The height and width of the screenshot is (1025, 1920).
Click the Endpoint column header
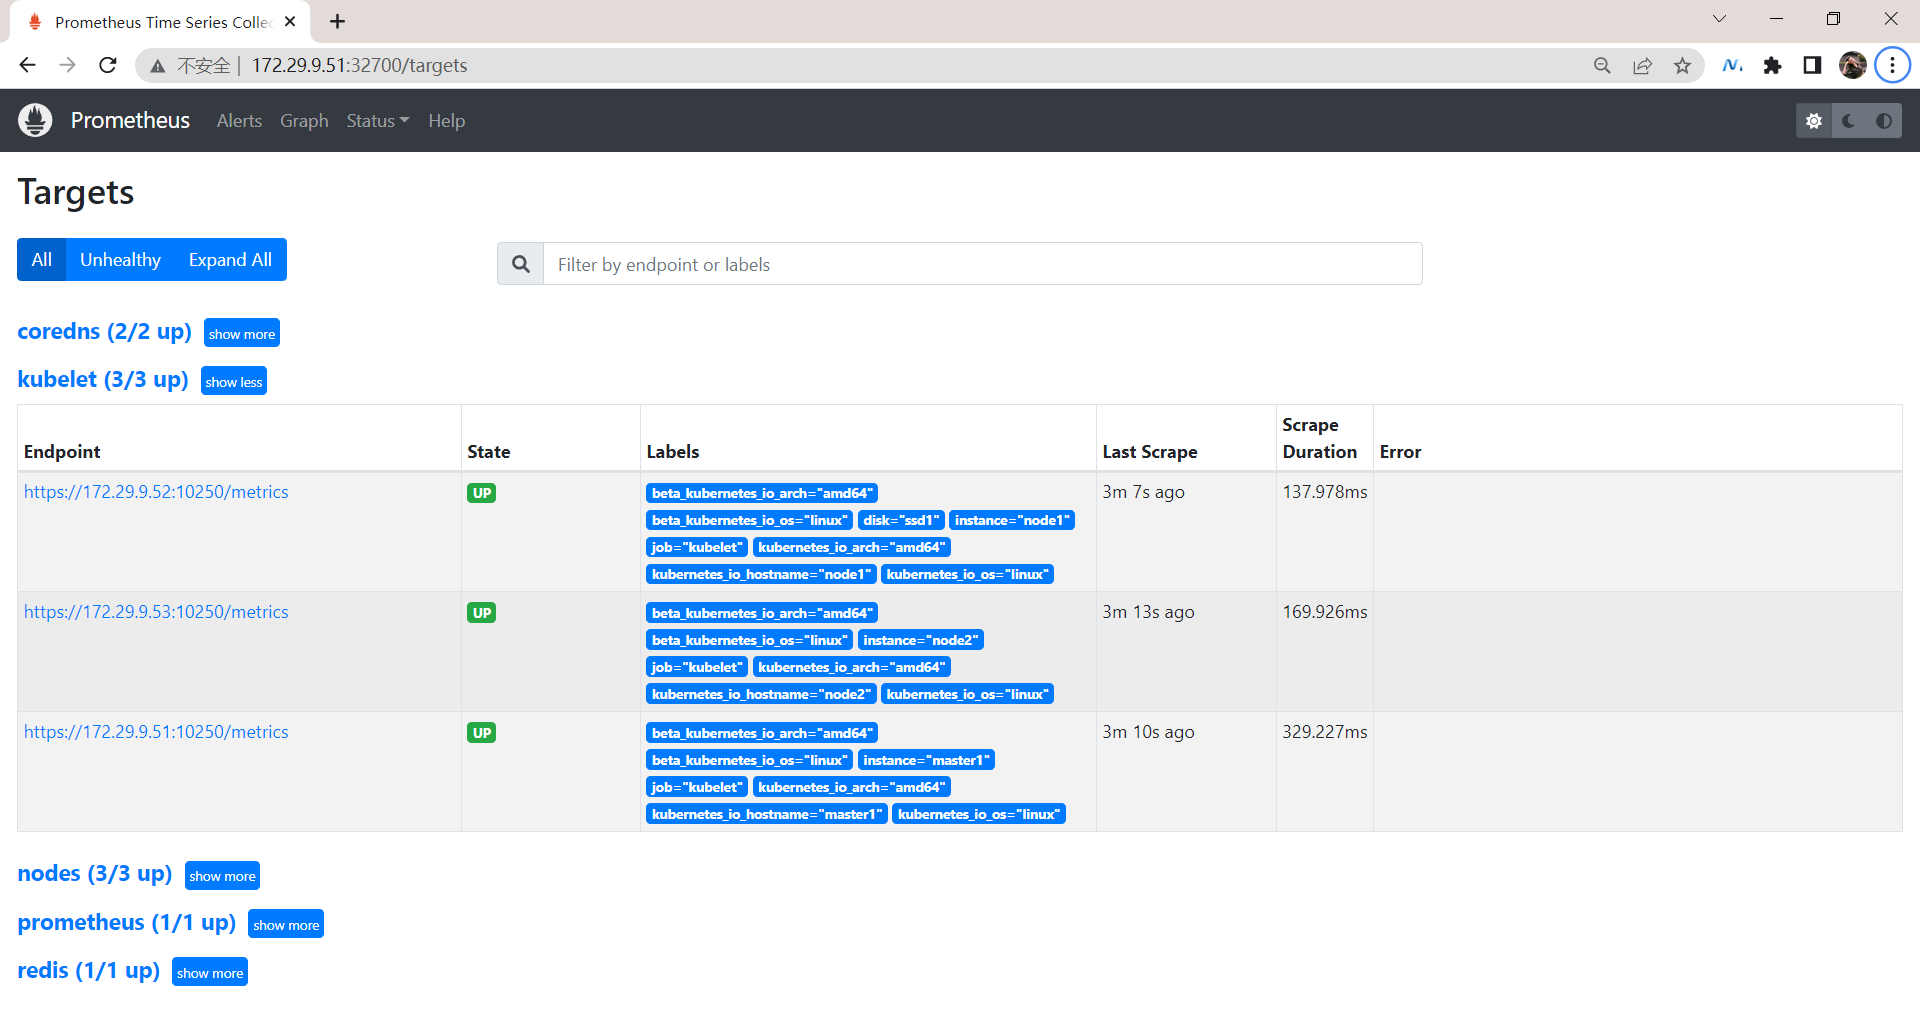62,452
